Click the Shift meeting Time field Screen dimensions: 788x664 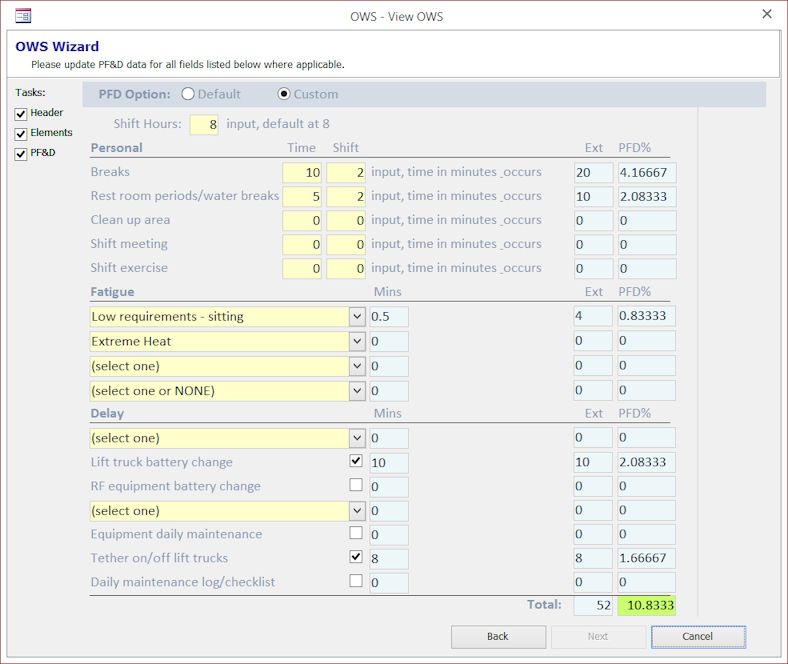(x=302, y=245)
